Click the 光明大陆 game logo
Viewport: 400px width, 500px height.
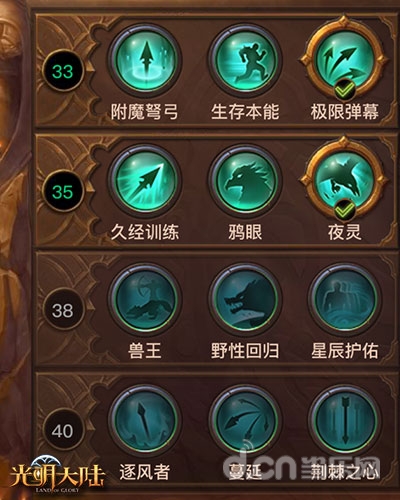57,475
